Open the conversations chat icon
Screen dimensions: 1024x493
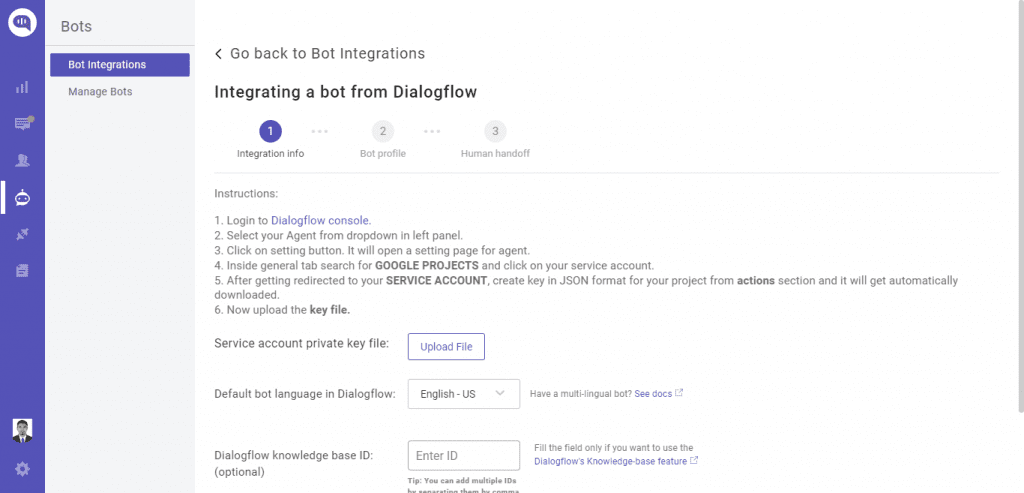[x=24, y=123]
